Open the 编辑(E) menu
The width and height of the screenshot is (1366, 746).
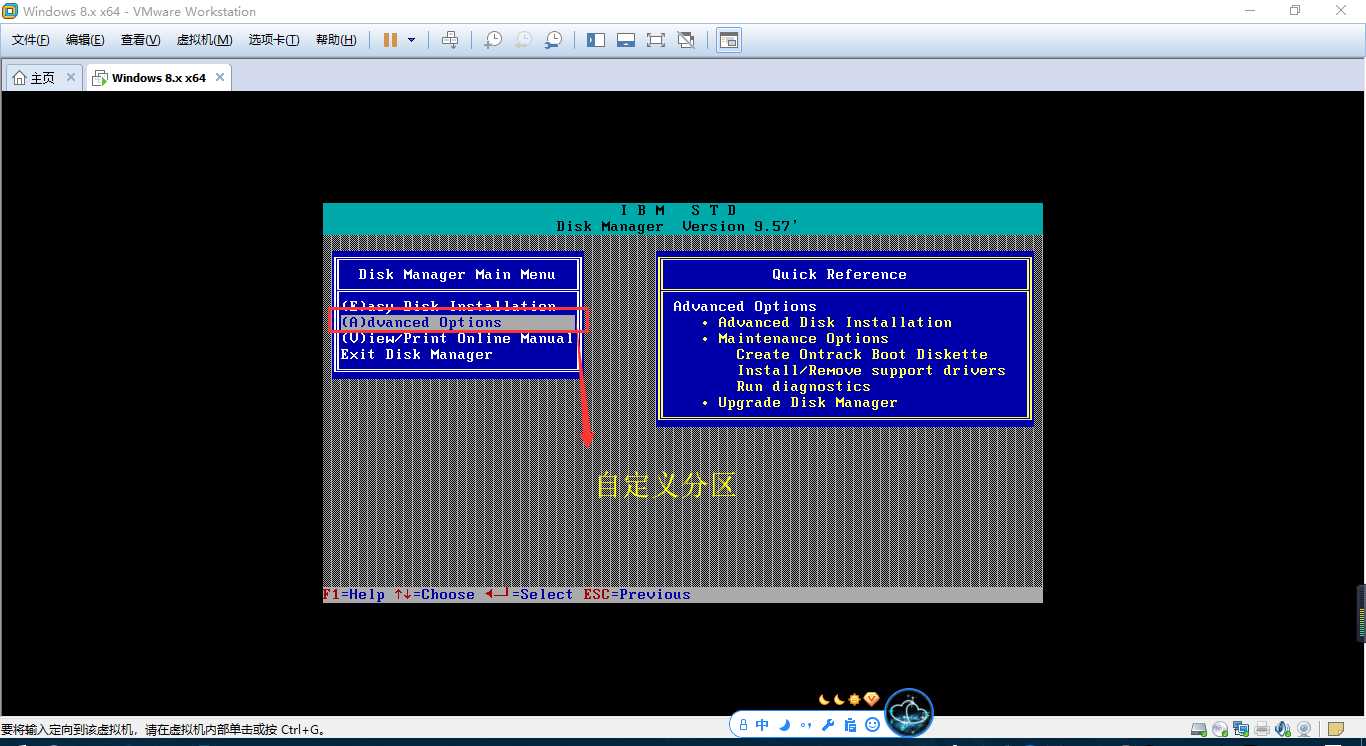tap(85, 40)
